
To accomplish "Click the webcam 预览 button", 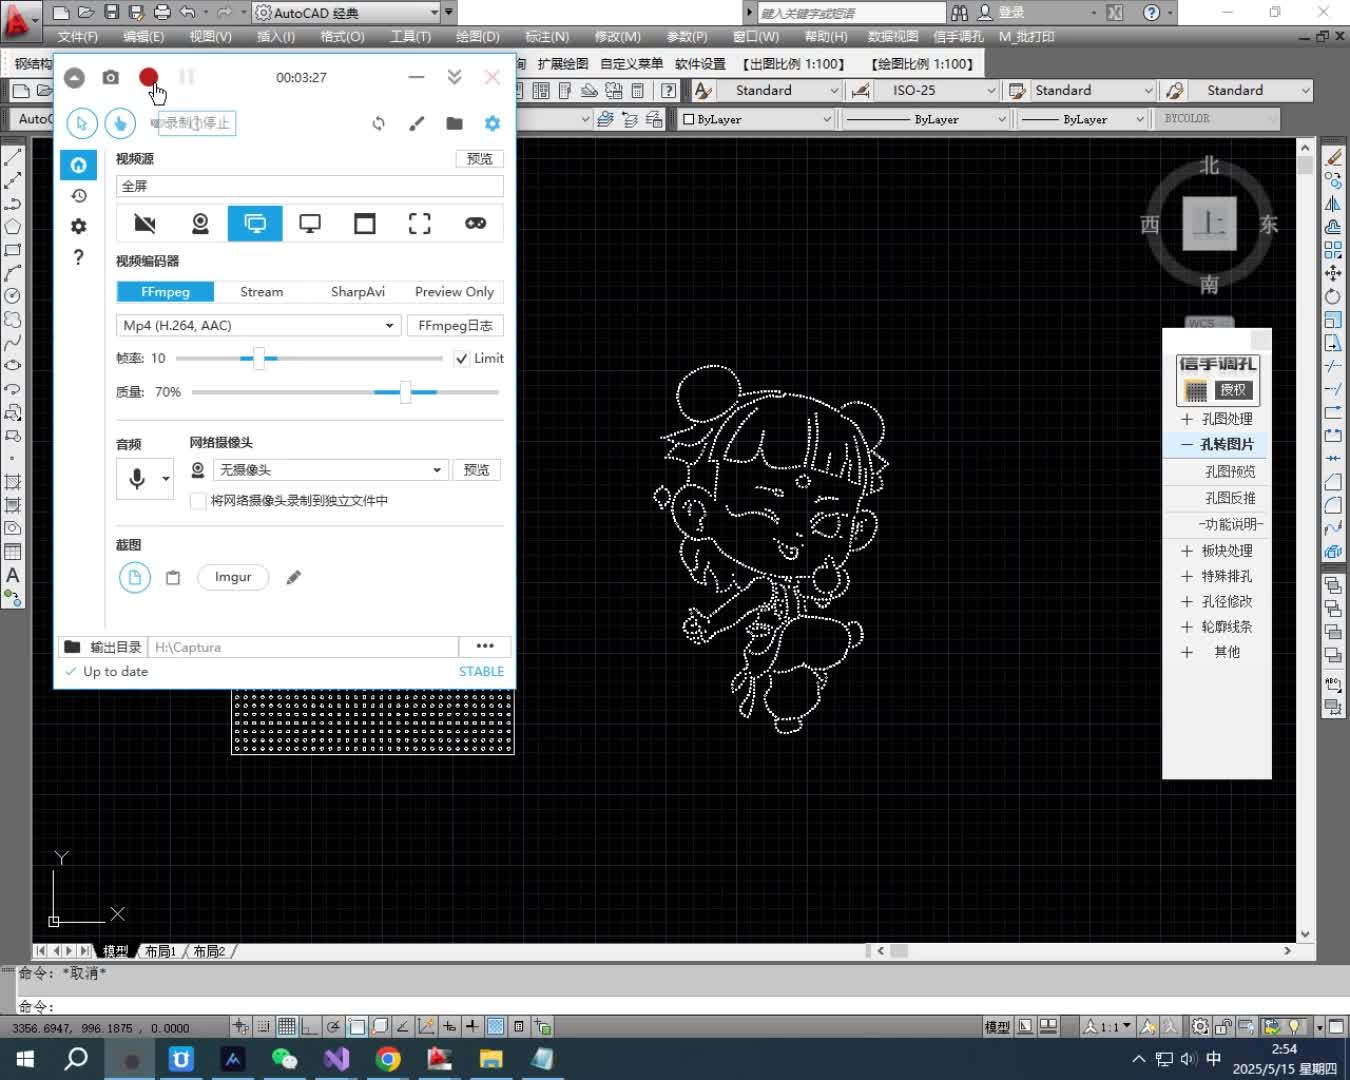I will click(477, 470).
